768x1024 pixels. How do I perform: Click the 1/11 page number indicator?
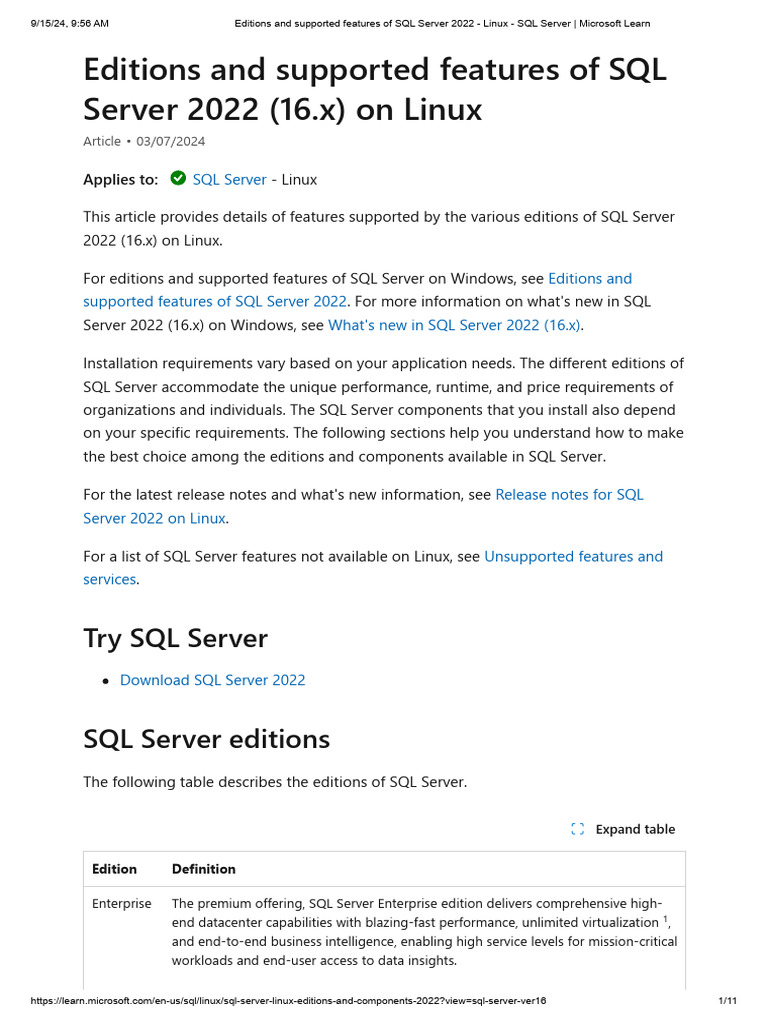727,1001
